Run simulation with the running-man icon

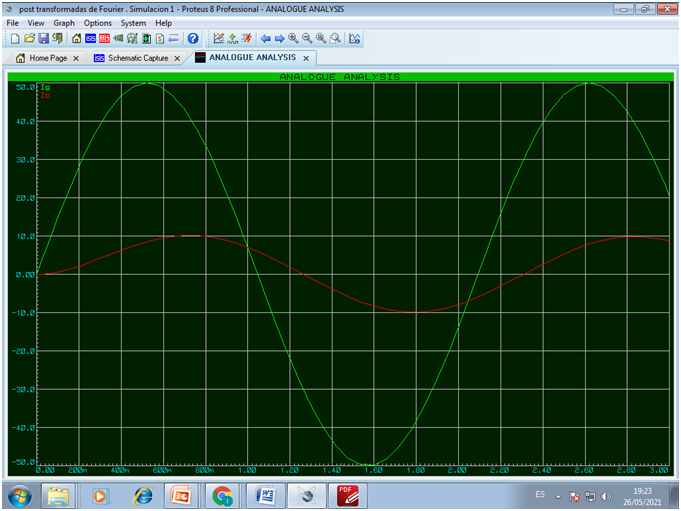[247, 39]
